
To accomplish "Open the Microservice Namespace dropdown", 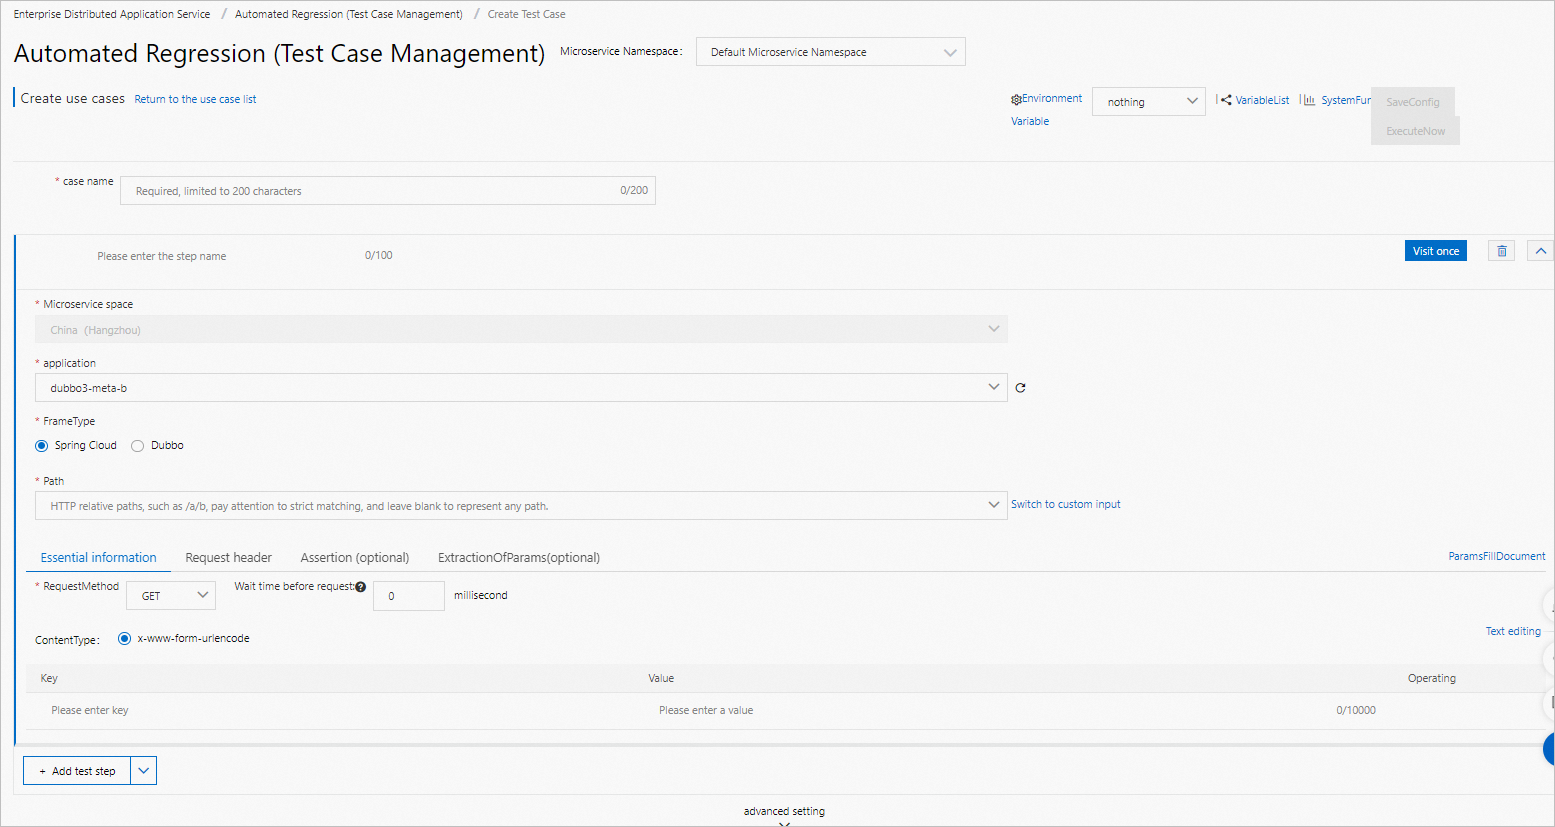I will 831,52.
